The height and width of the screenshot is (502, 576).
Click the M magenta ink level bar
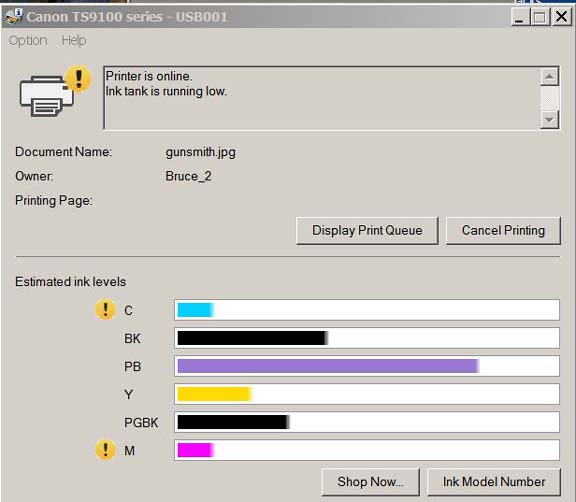click(x=367, y=450)
